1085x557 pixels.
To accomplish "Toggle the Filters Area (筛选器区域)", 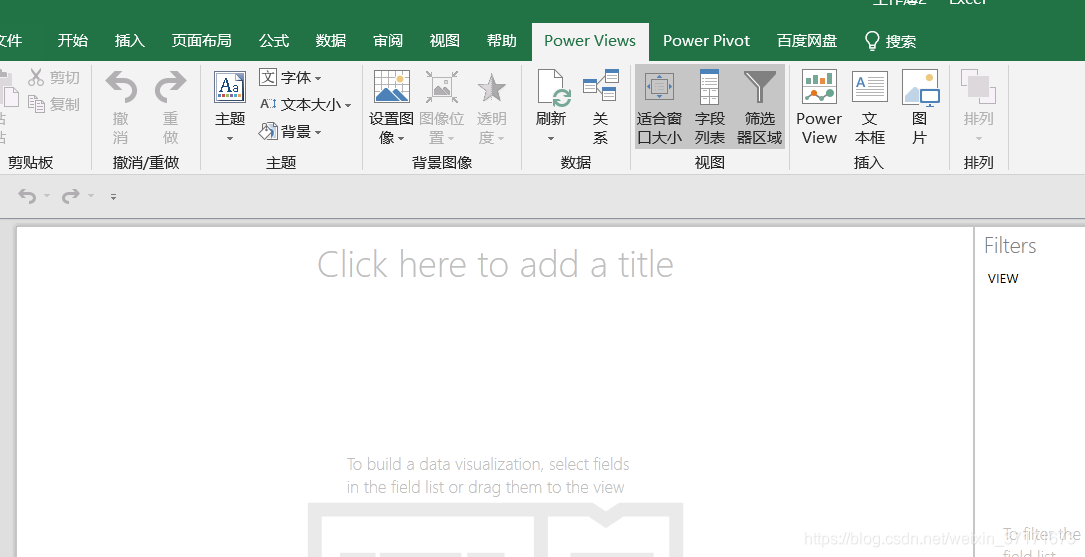I will 760,107.
